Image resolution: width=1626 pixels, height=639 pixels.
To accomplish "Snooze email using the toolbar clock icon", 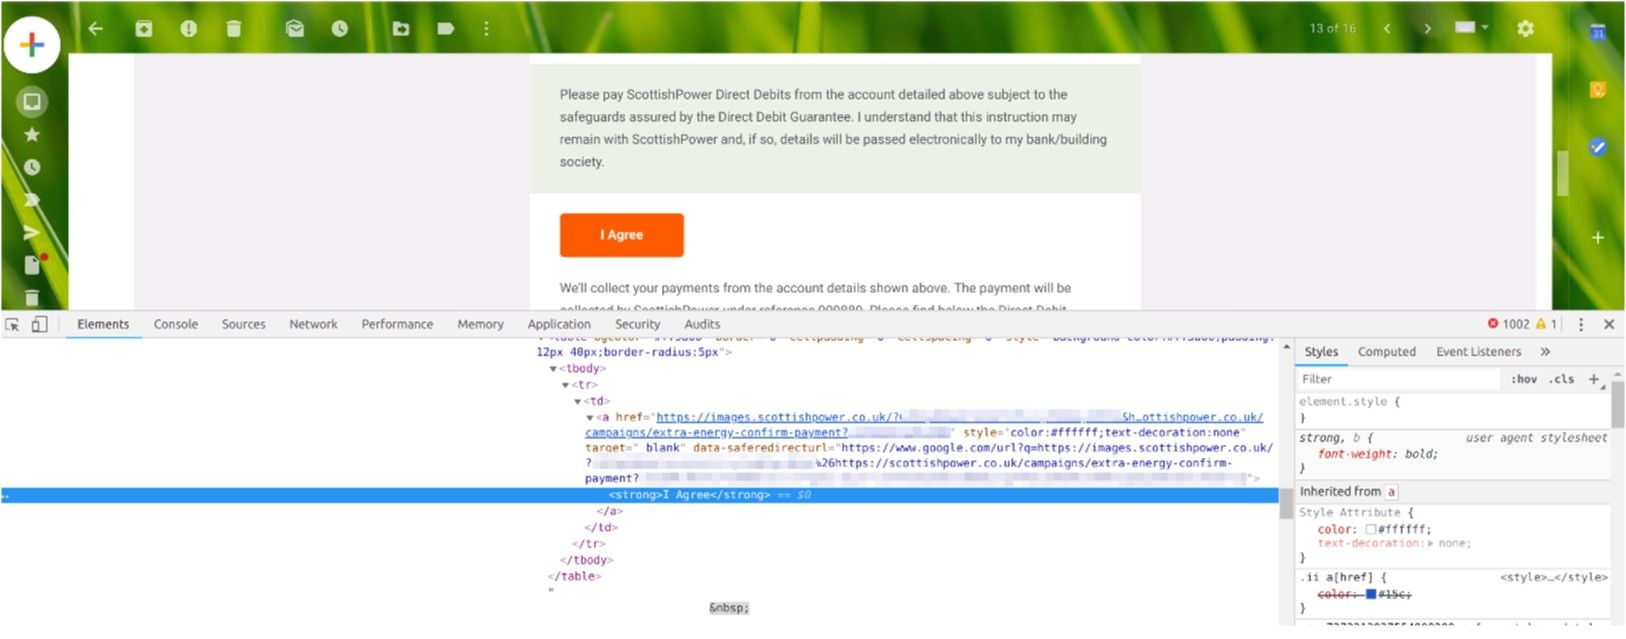I will tap(340, 29).
